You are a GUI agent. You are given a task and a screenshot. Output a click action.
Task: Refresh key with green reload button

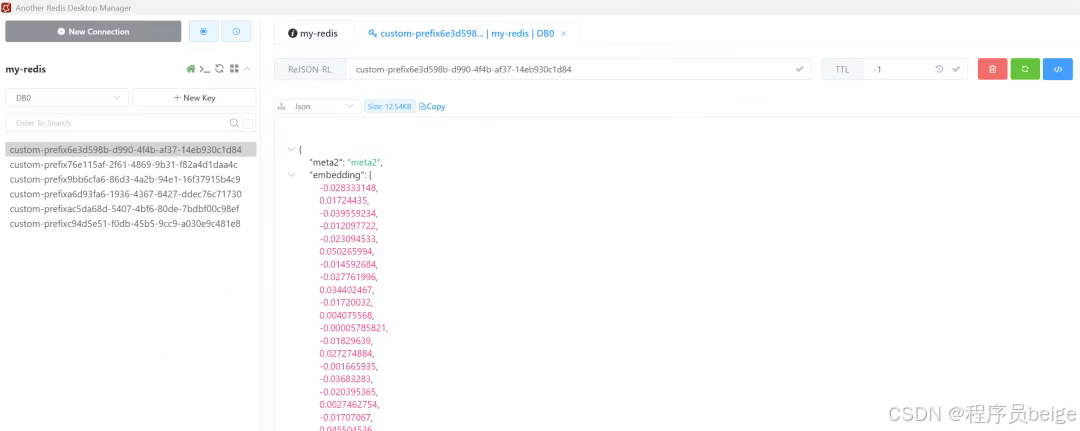pyautogui.click(x=1025, y=70)
